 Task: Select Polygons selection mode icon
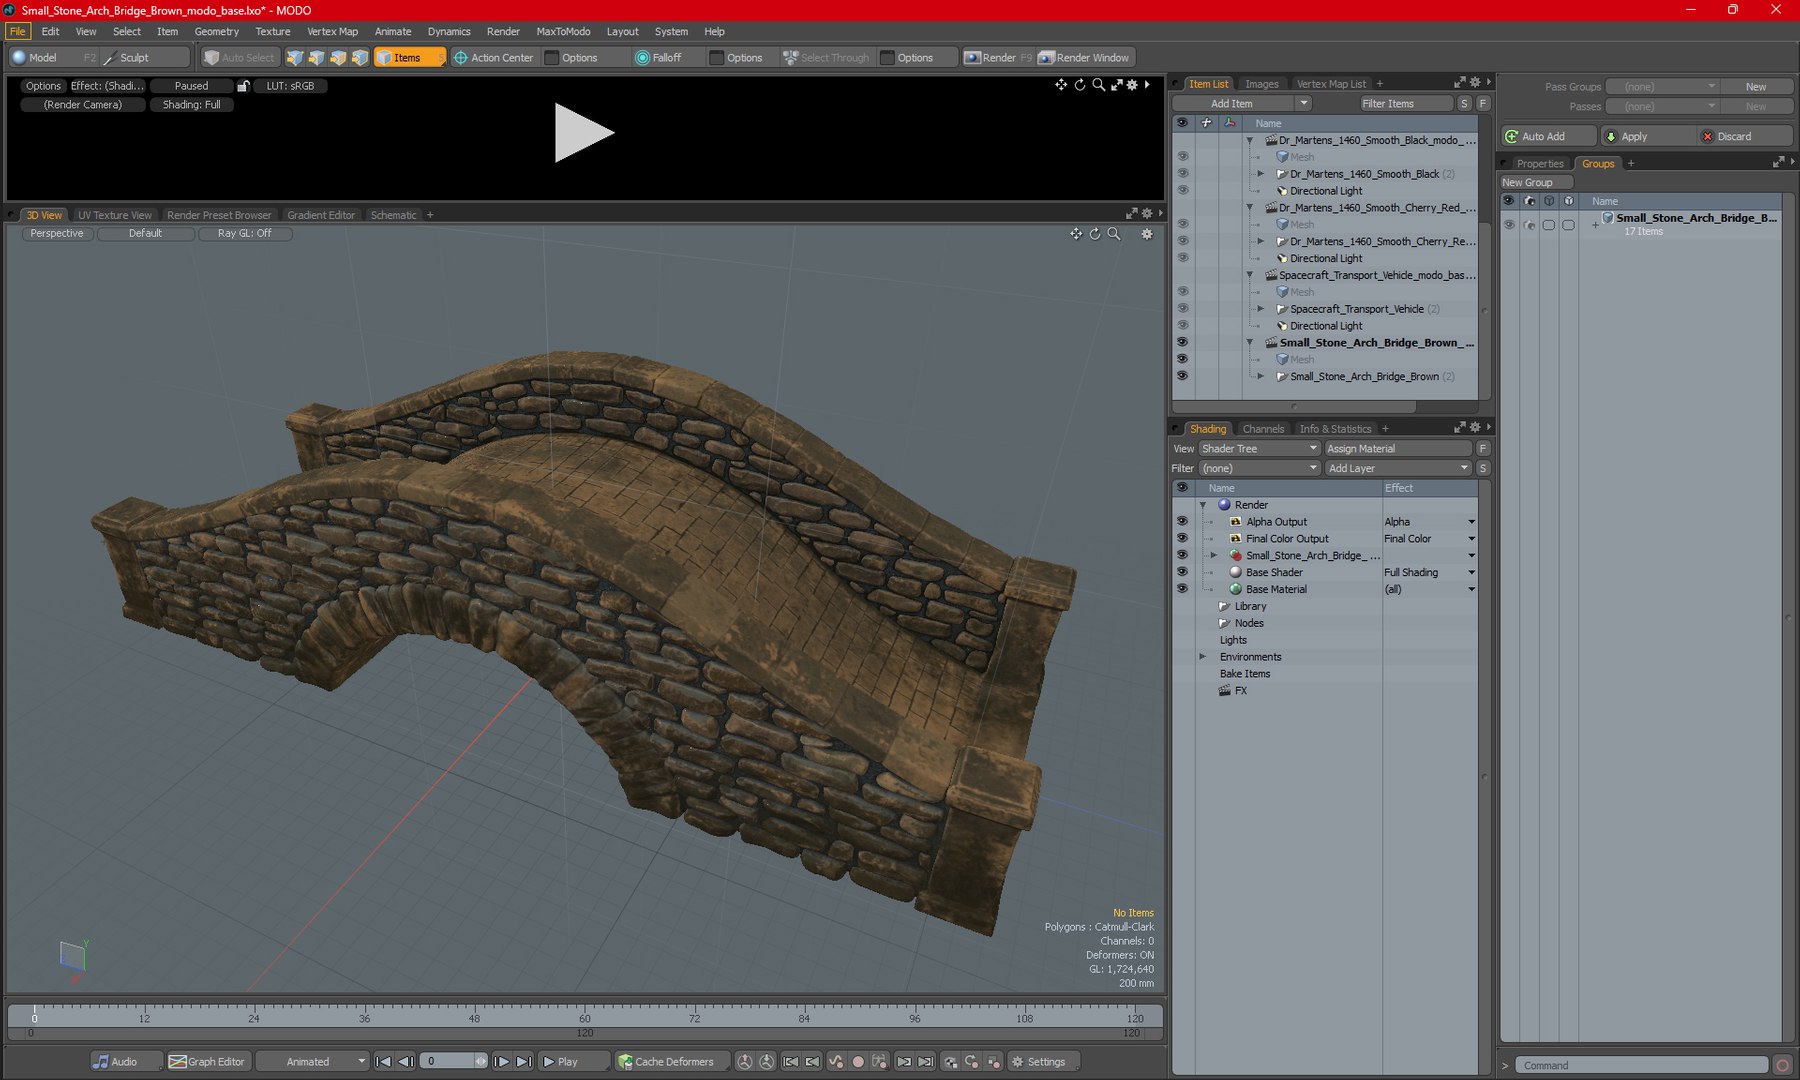click(339, 58)
